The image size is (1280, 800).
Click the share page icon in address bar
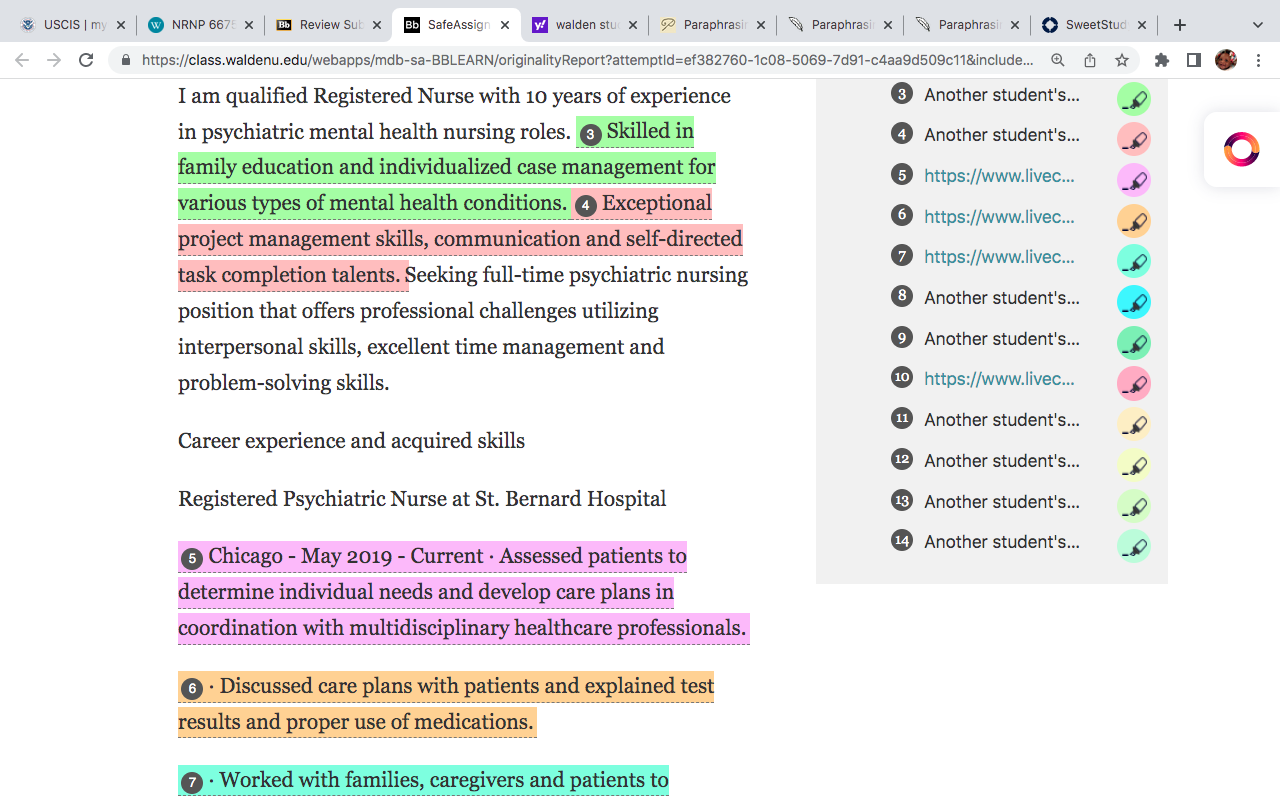[x=1090, y=60]
